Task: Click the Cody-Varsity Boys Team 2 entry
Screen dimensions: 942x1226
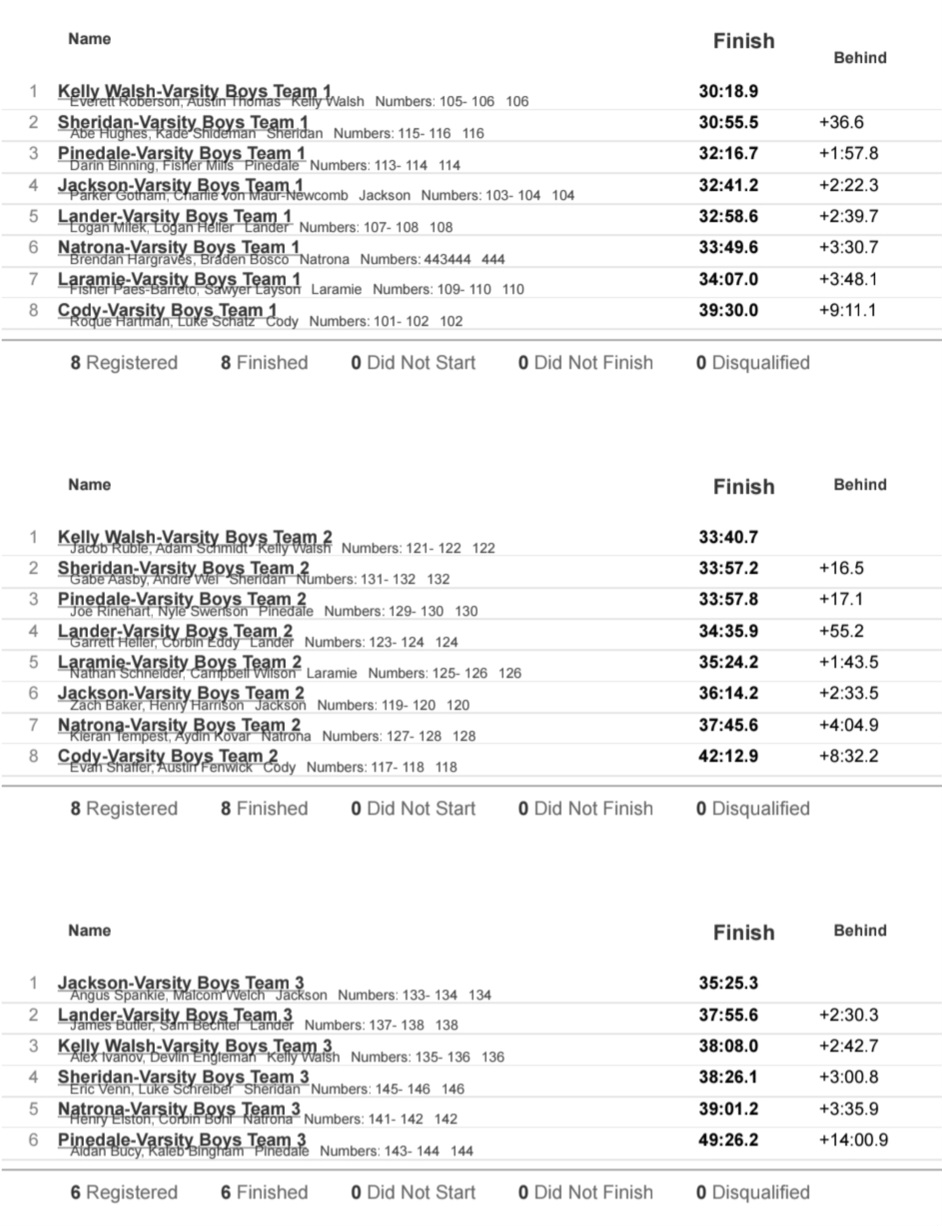Action: pos(168,755)
